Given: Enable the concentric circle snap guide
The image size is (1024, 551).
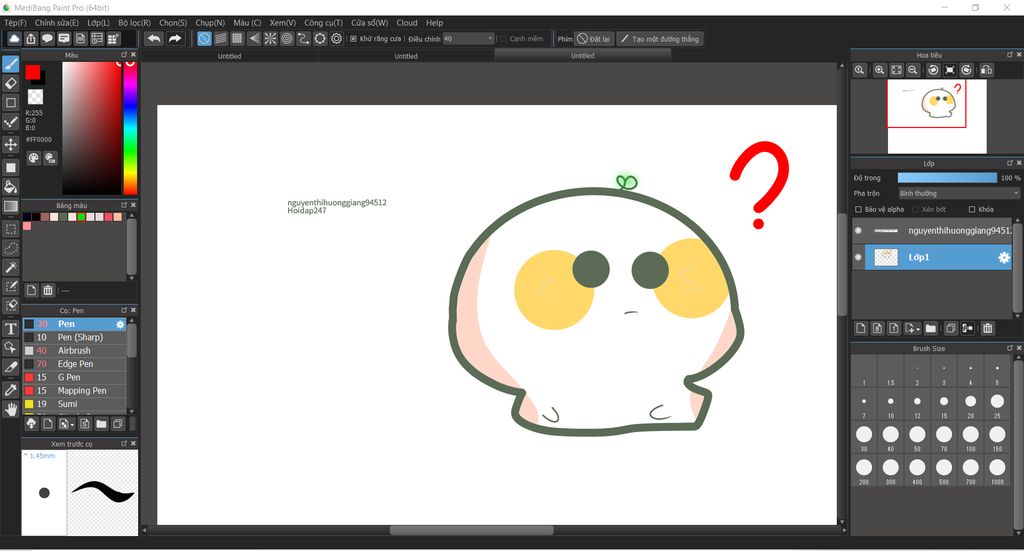Looking at the screenshot, I should click(x=287, y=39).
